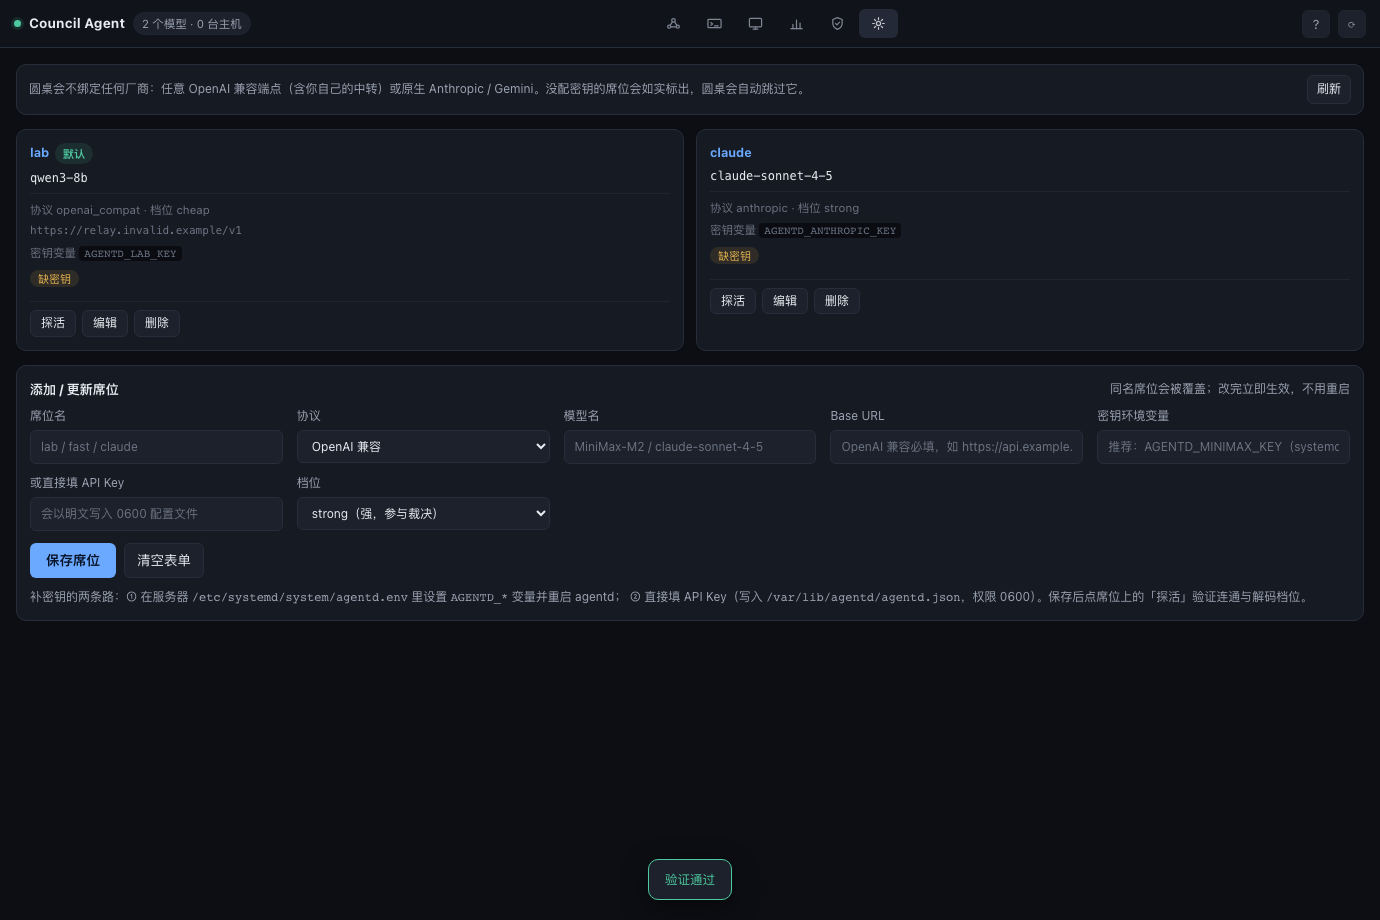
Task: Click 编辑 on the claude card
Action: coord(785,301)
